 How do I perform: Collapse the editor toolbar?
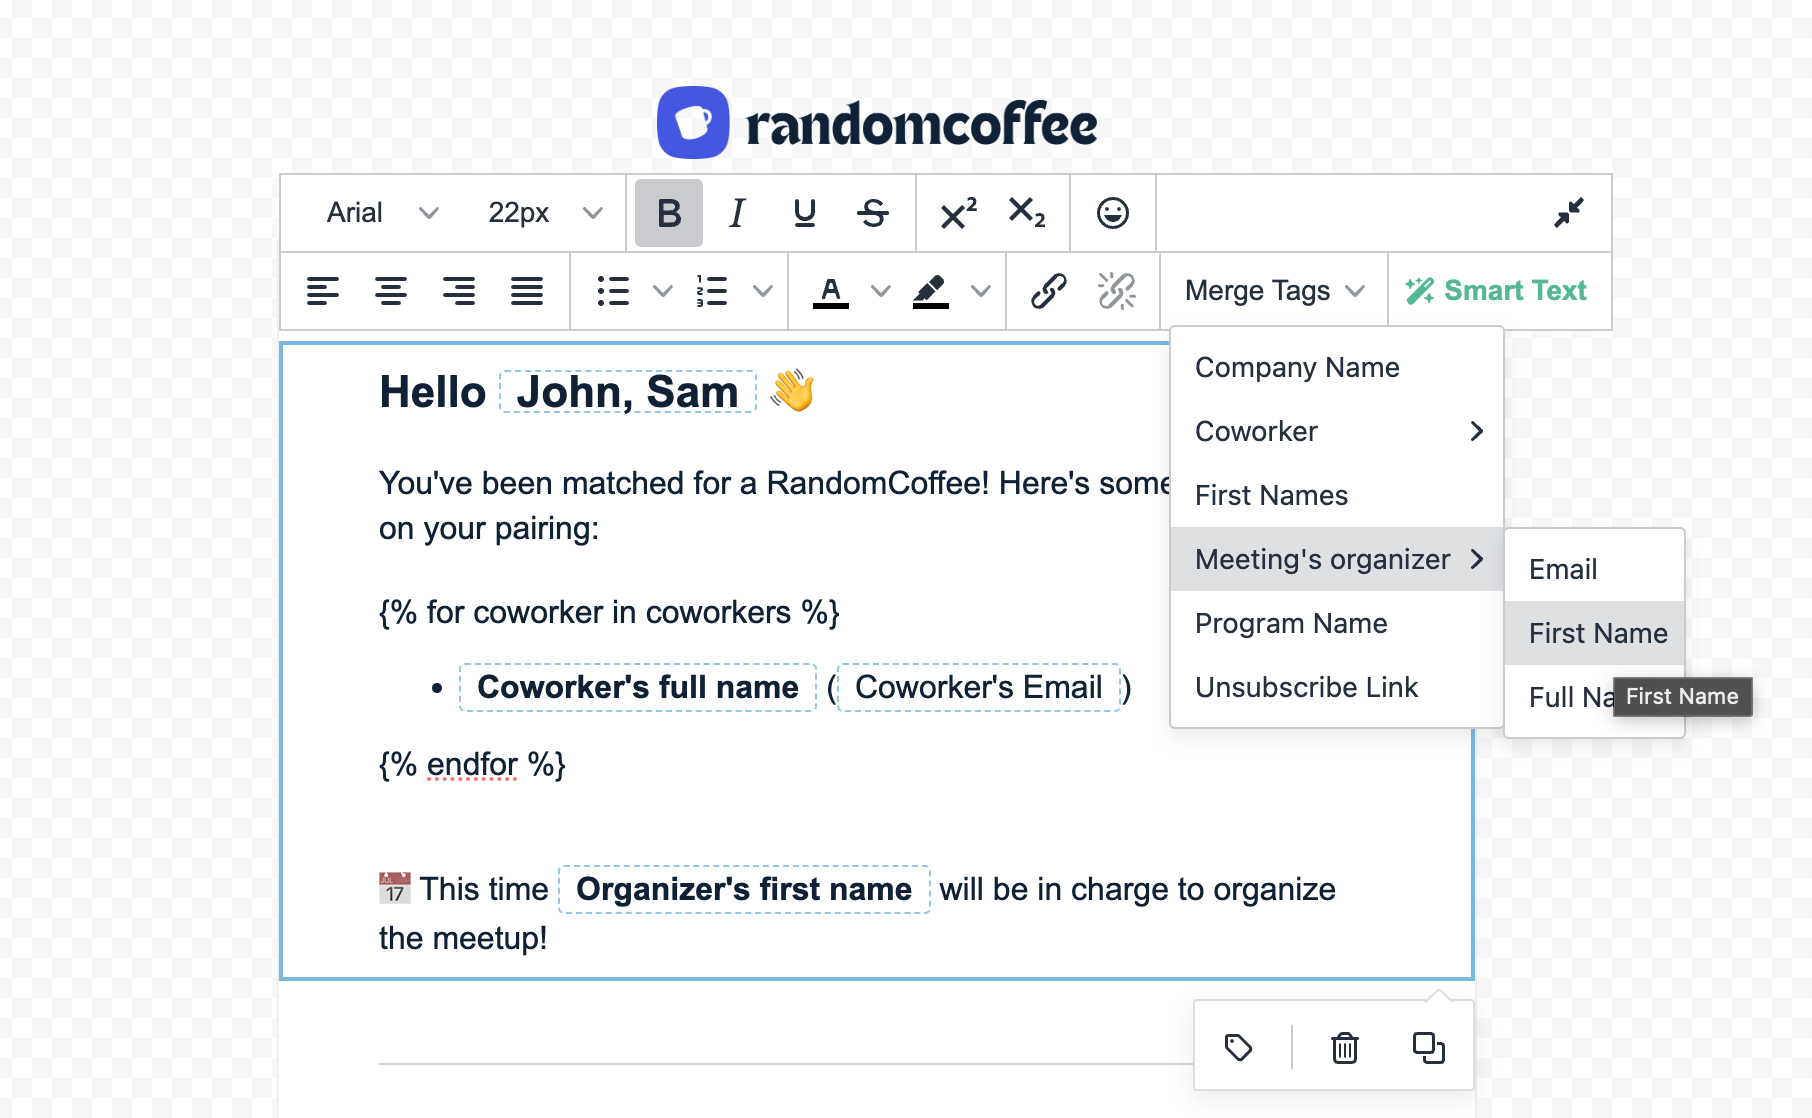(x=1568, y=213)
